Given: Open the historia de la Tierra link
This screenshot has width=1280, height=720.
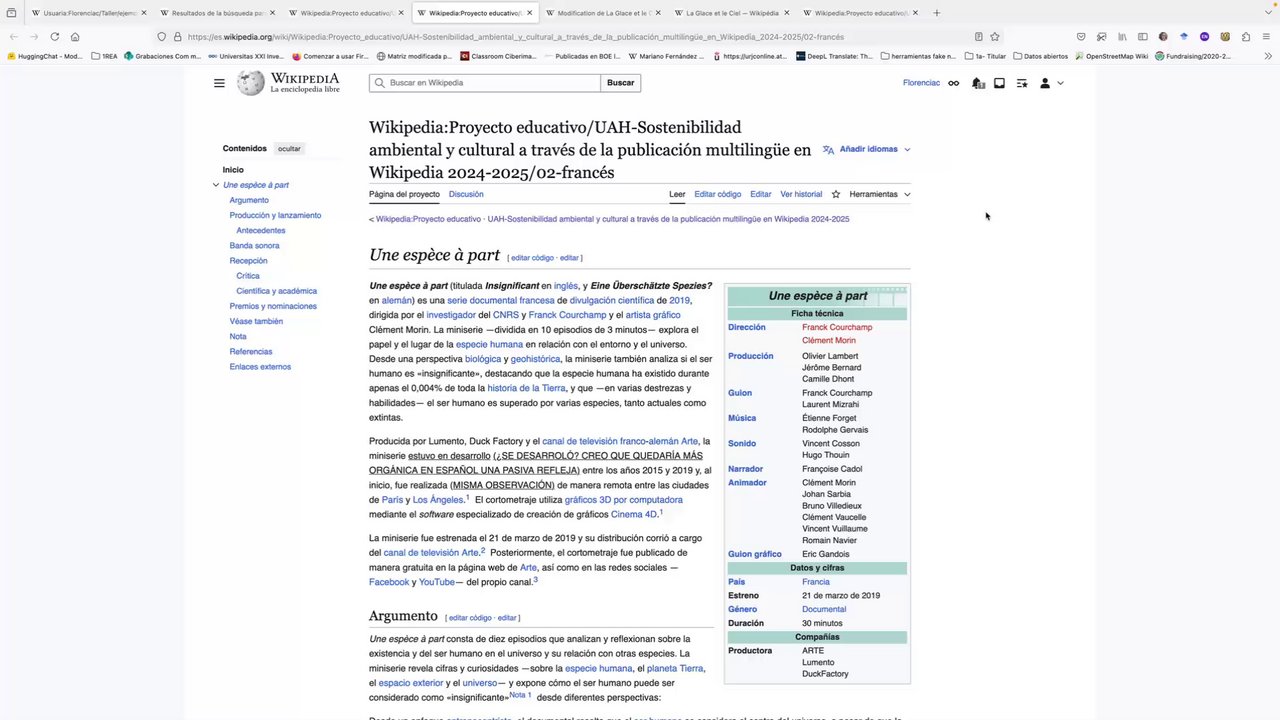Looking at the screenshot, I should 526,388.
